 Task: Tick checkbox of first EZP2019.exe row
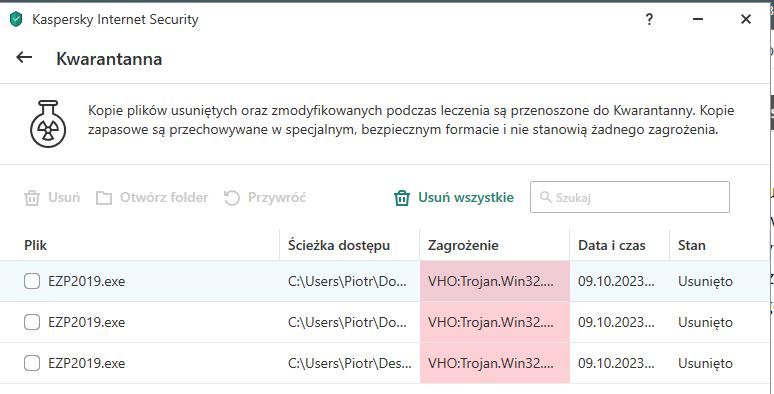tap(32, 281)
